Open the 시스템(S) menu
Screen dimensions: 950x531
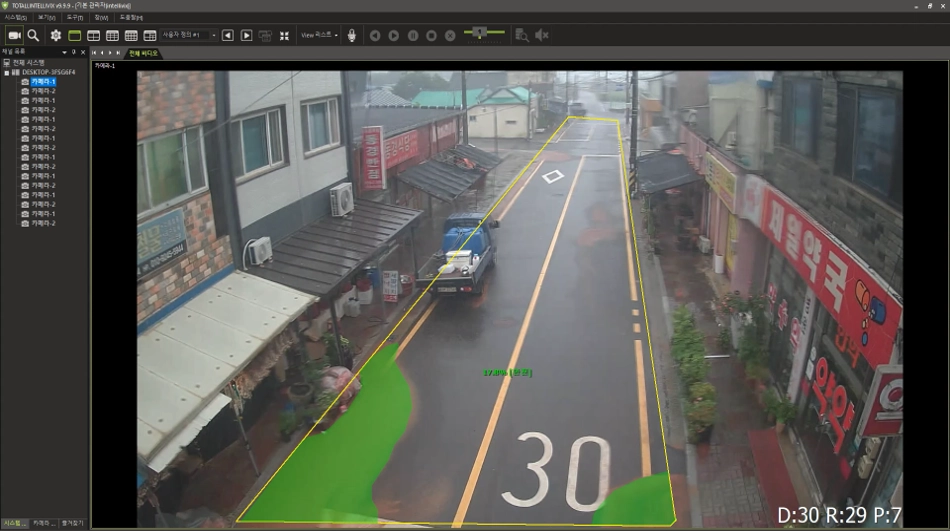16,18
